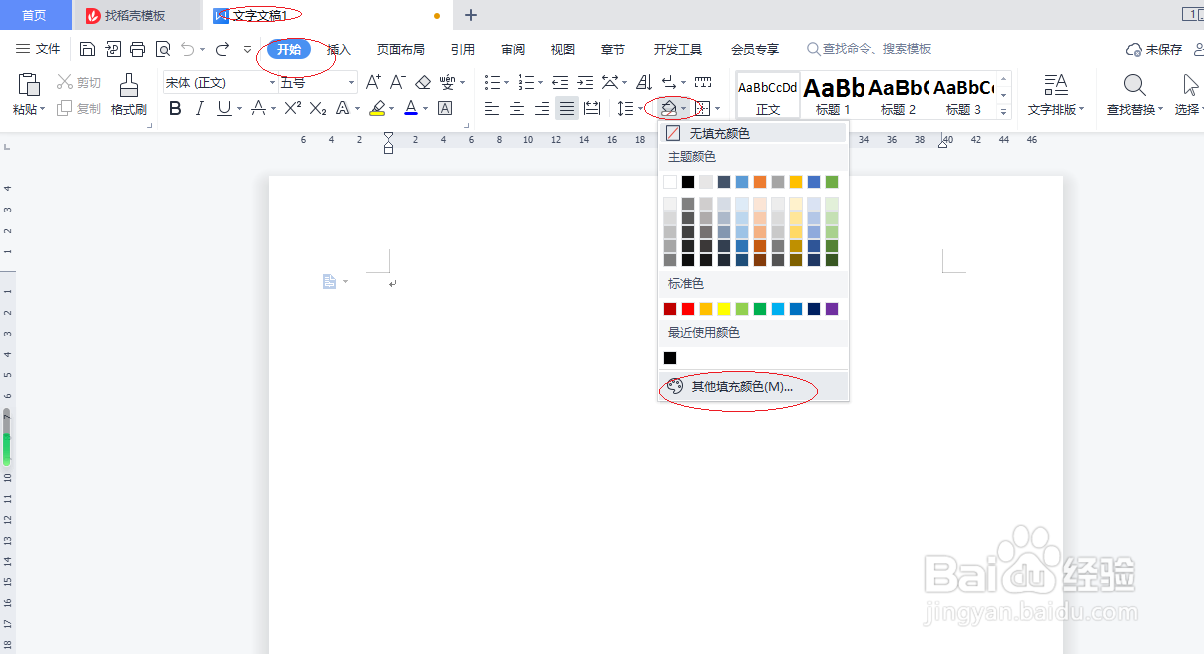The height and width of the screenshot is (654, 1204).
Task: Toggle underline on selected text
Action: [224, 108]
